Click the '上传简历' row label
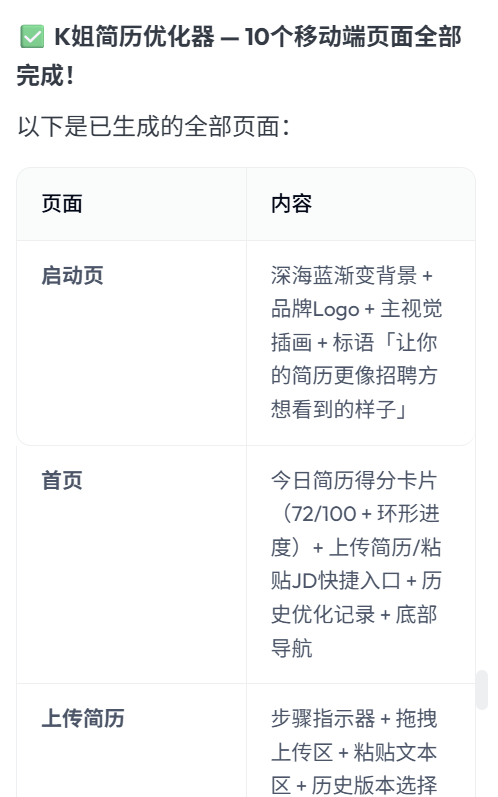Image resolution: width=498 pixels, height=797 pixels. coord(83,718)
